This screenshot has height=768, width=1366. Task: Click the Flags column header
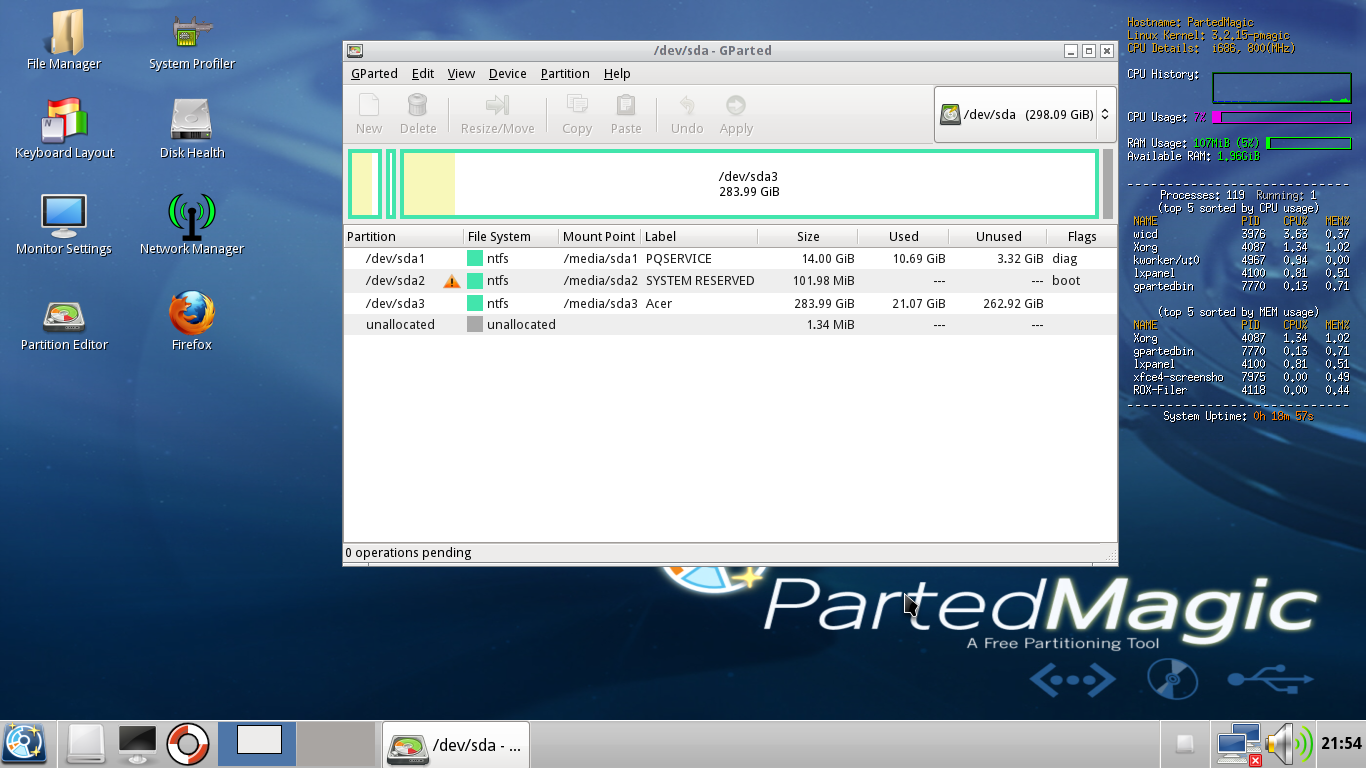[1082, 237]
